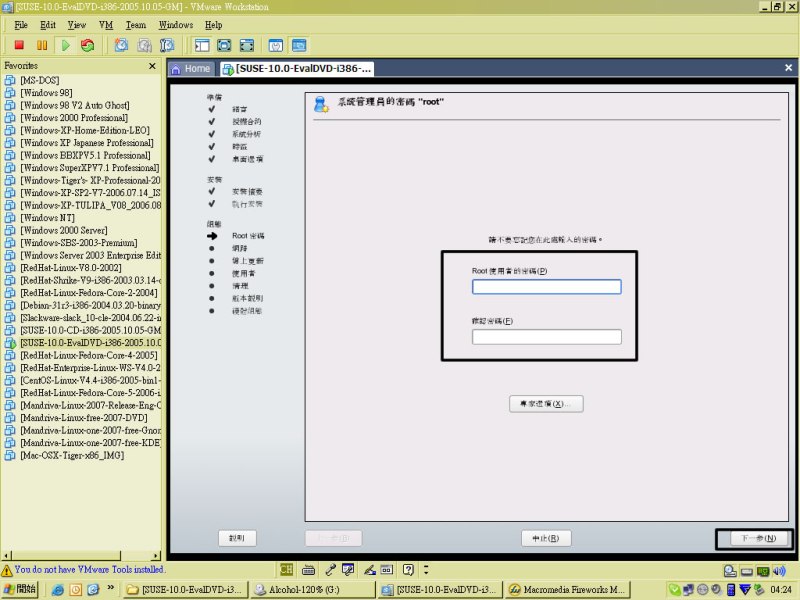This screenshot has width=800, height=600.
Task: Open the Team menu
Action: coord(136,25)
